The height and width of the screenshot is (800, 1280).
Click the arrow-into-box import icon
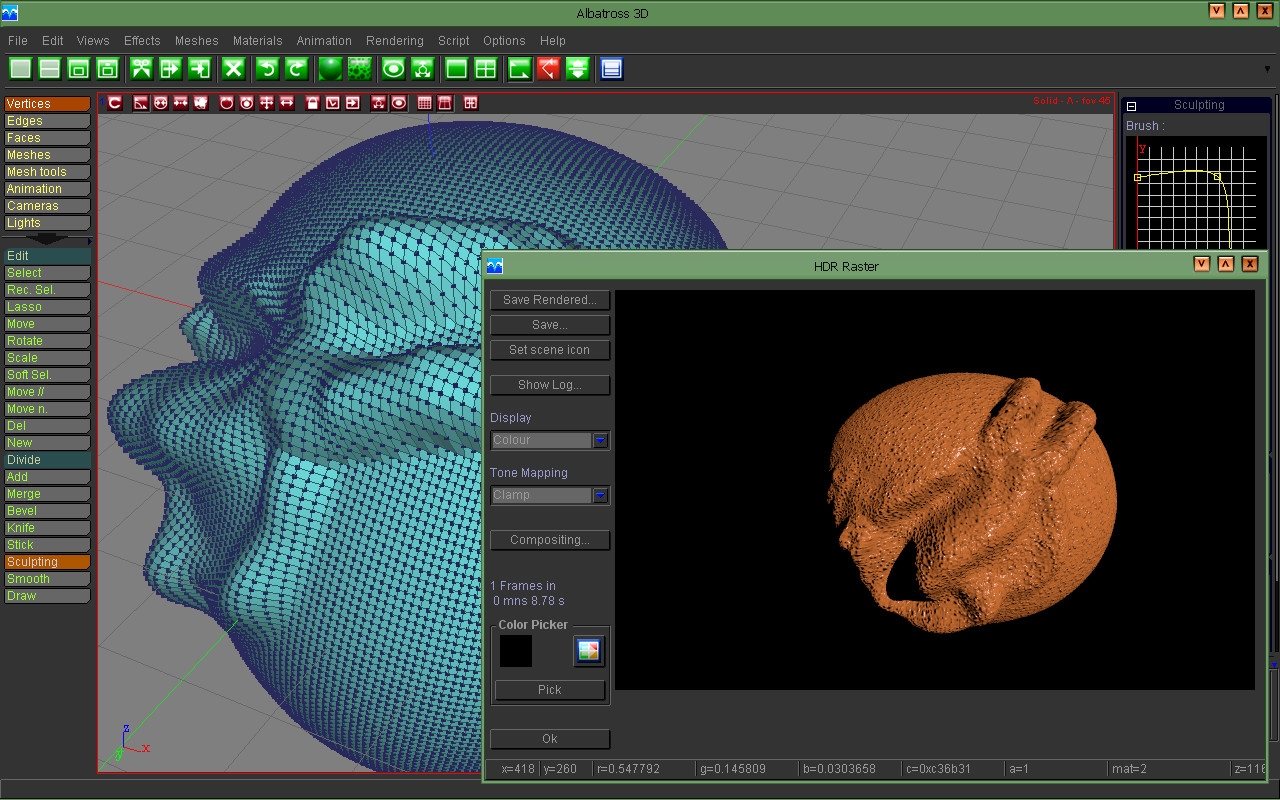pyautogui.click(x=199, y=69)
